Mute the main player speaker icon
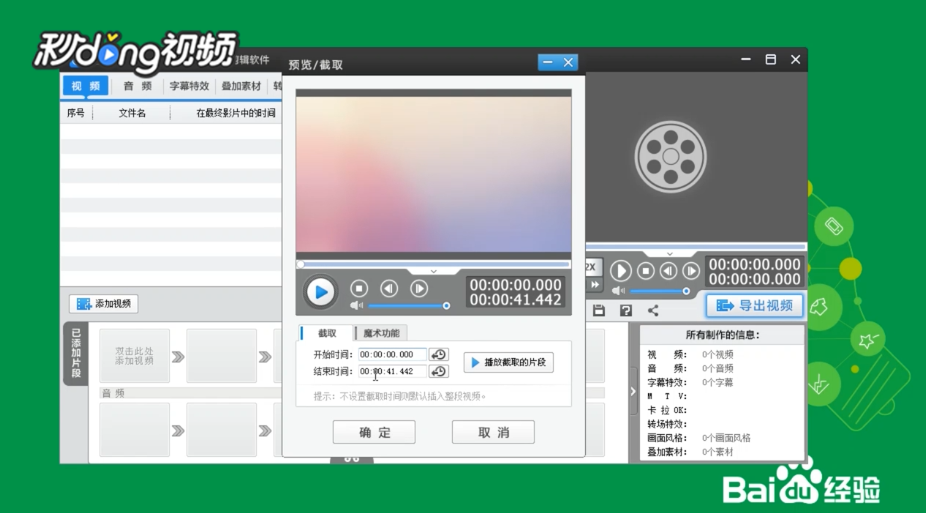The image size is (926, 513). point(618,290)
